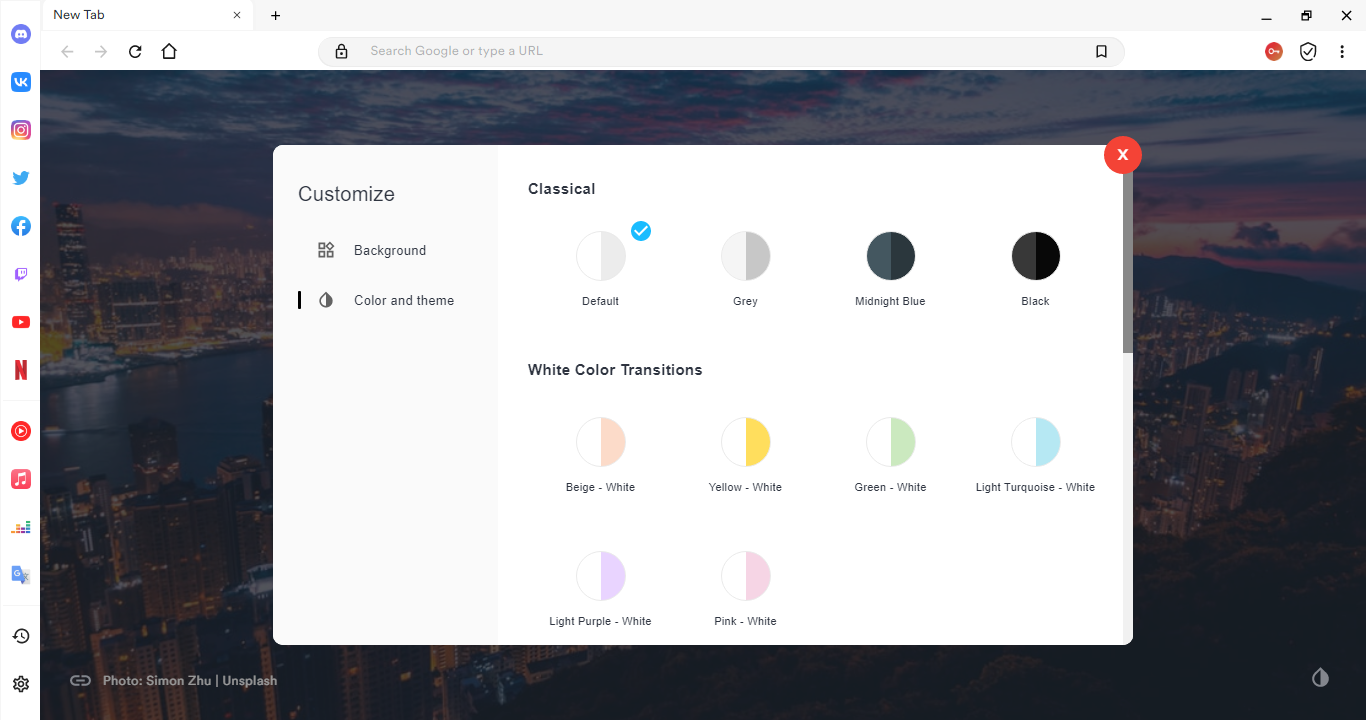Open Apple Music shortcut
The image size is (1366, 720).
click(20, 478)
